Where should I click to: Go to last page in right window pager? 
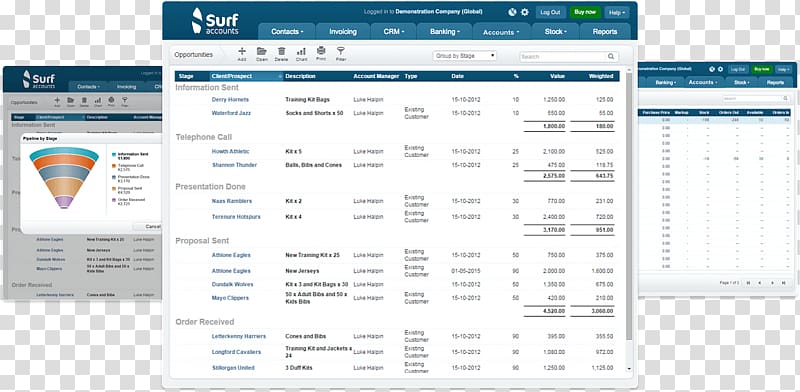[784, 282]
